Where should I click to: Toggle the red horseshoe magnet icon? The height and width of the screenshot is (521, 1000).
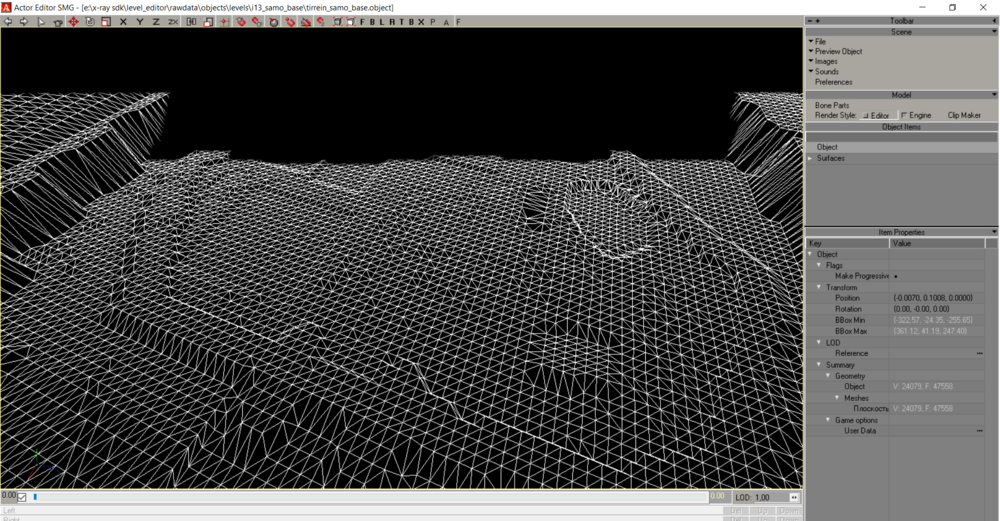pyautogui.click(x=290, y=22)
